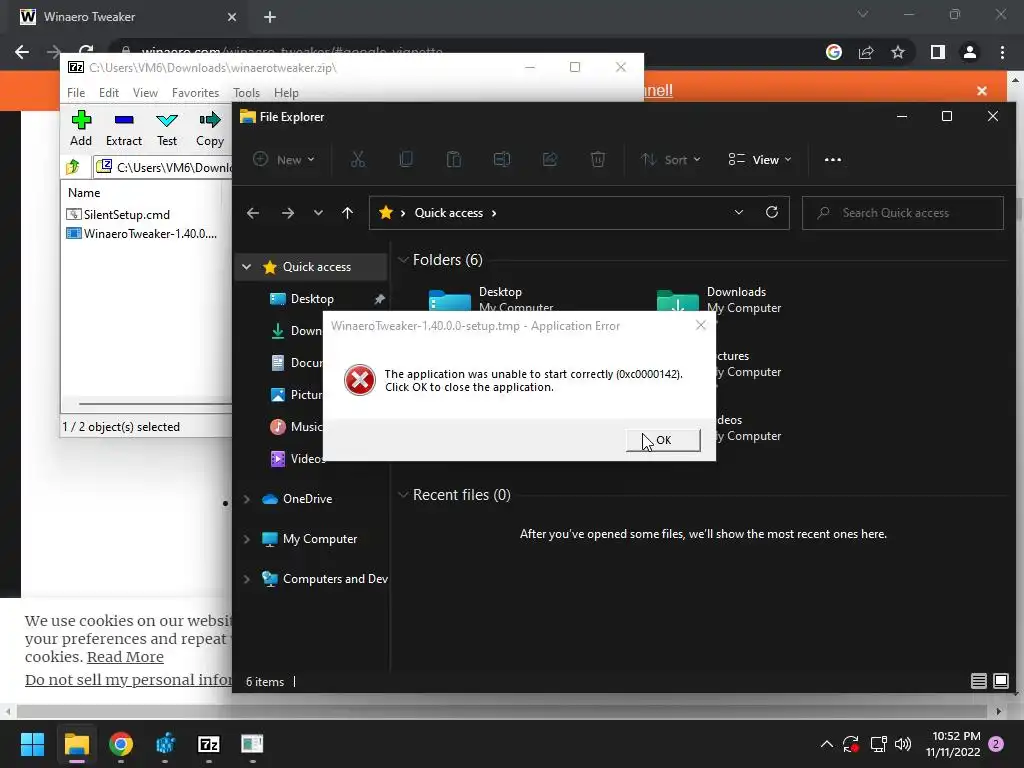Click the Delete trash icon in File Explorer
1024x768 pixels.
[598, 159]
